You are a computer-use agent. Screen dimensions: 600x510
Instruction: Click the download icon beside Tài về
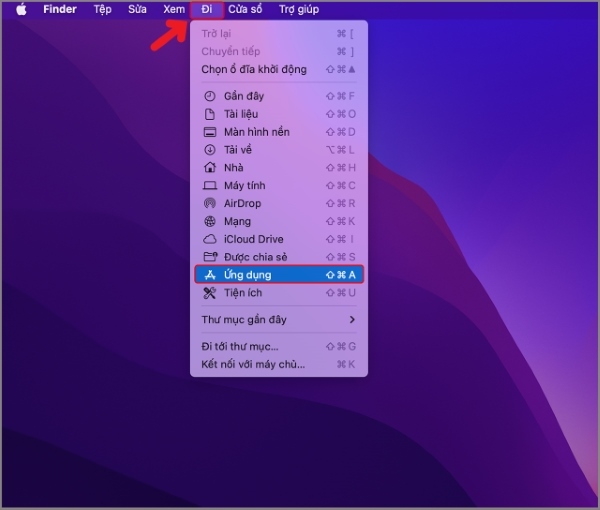tap(210, 150)
